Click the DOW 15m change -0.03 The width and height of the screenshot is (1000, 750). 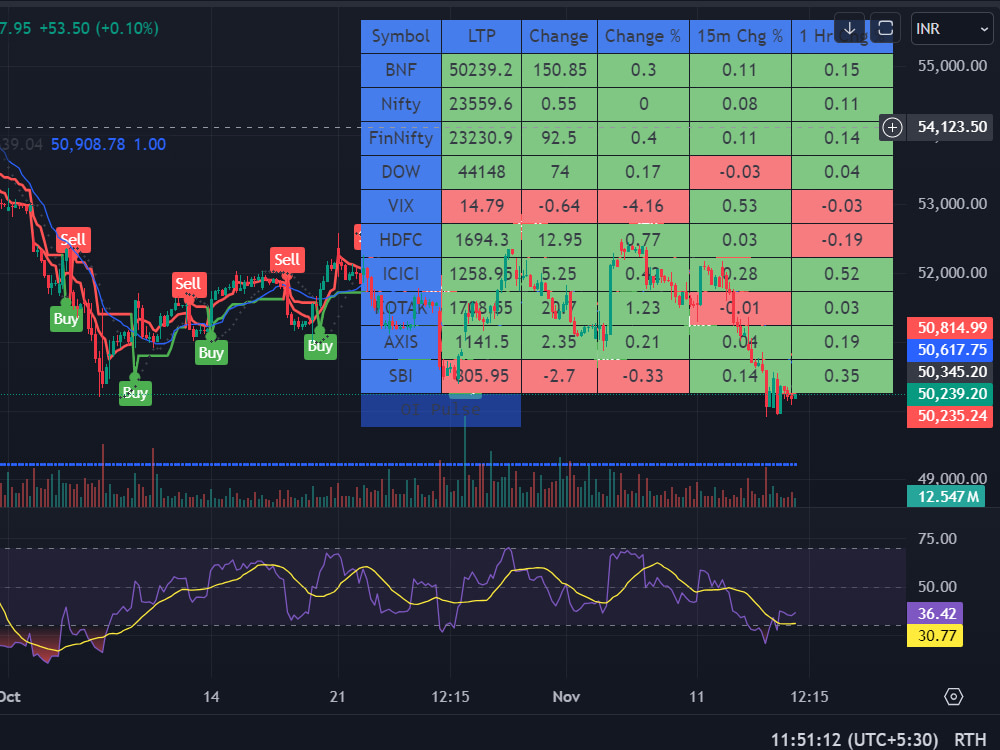pyautogui.click(x=740, y=172)
